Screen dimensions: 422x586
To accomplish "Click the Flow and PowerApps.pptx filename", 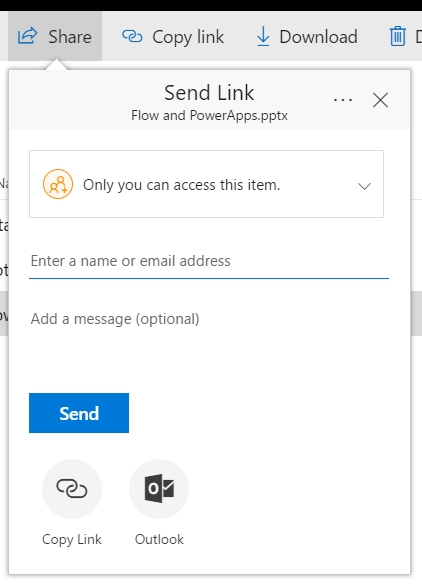I will coord(209,115).
